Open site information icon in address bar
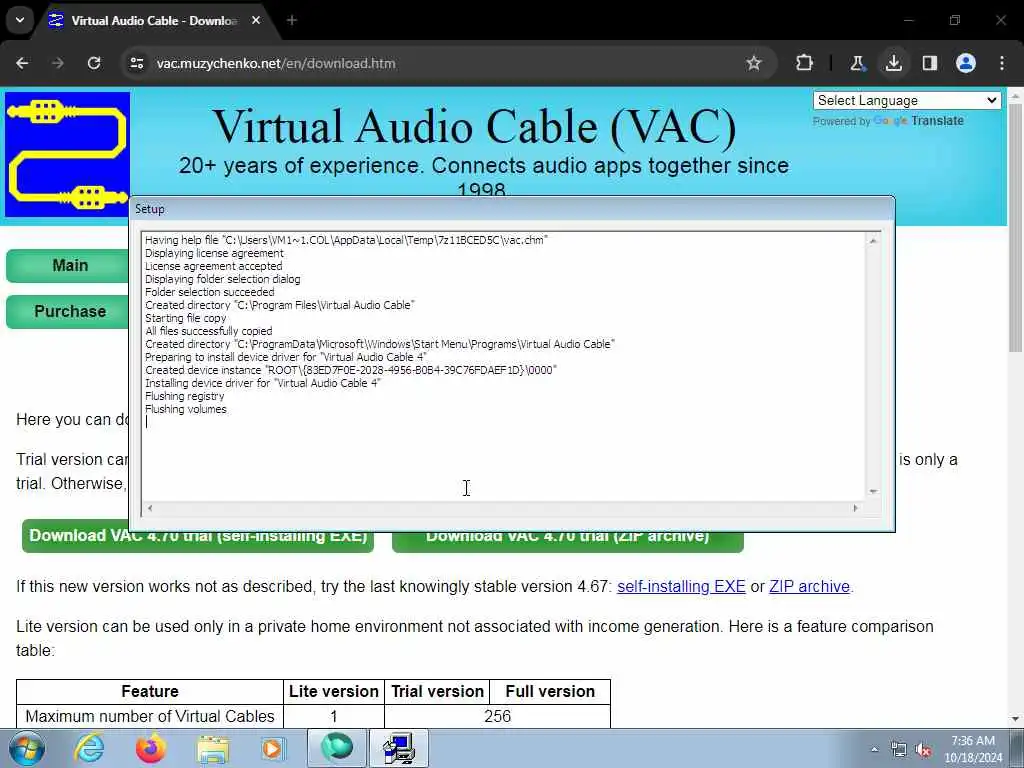1024x768 pixels. (x=136, y=63)
